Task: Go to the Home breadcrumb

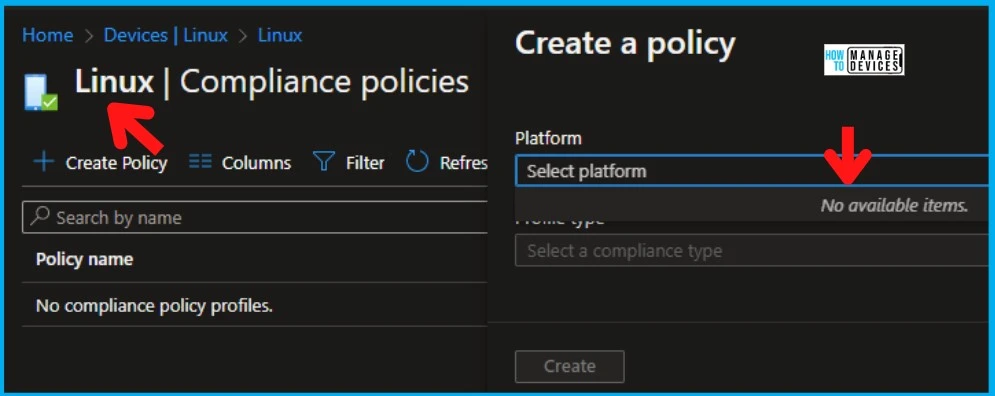Action: (x=48, y=35)
